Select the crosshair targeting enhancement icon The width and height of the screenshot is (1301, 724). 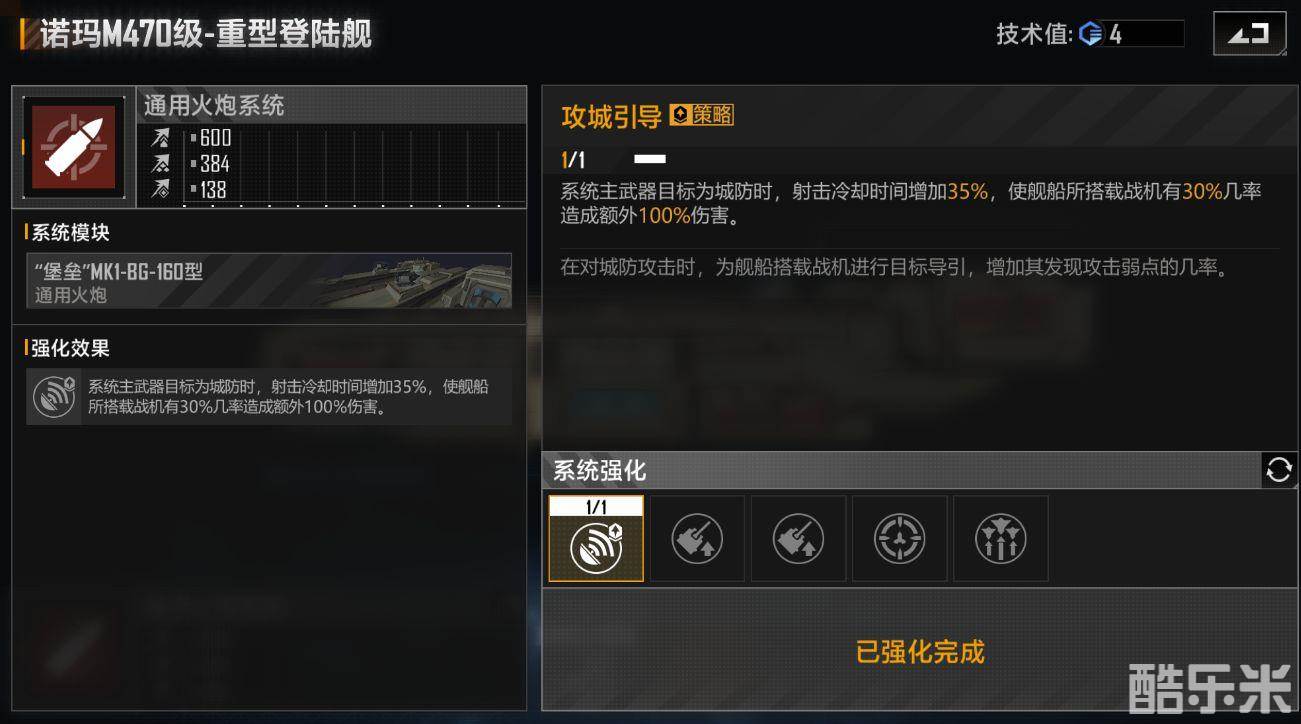click(x=899, y=539)
